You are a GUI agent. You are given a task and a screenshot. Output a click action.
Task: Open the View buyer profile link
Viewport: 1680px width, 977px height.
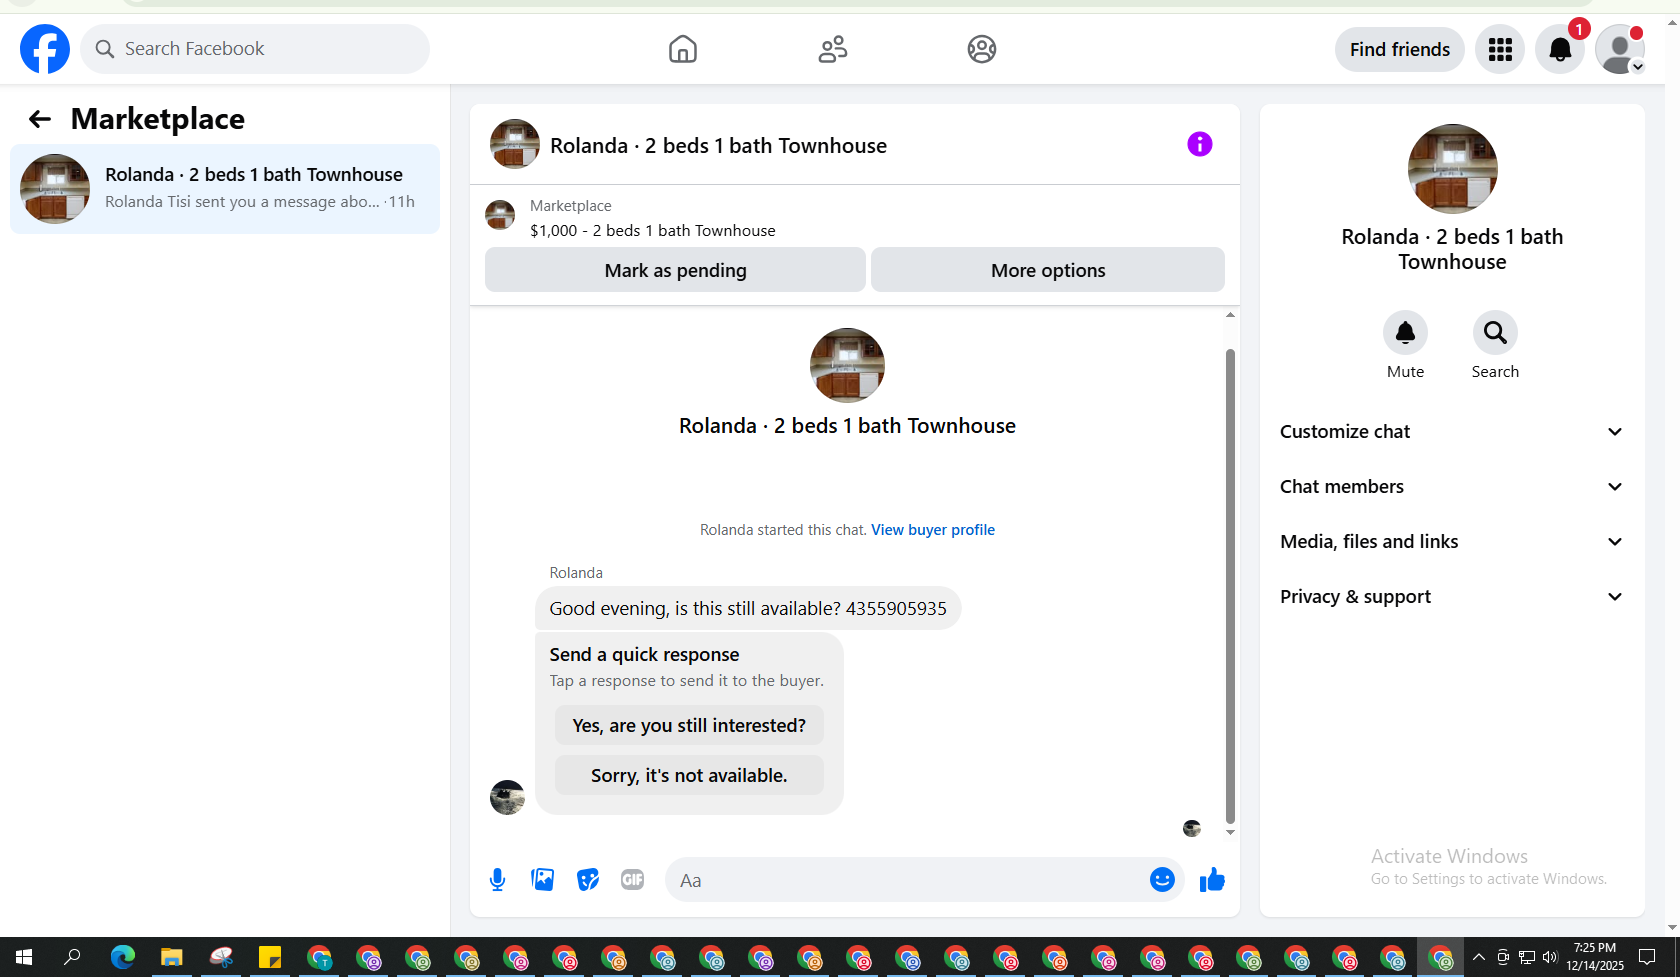(x=933, y=530)
